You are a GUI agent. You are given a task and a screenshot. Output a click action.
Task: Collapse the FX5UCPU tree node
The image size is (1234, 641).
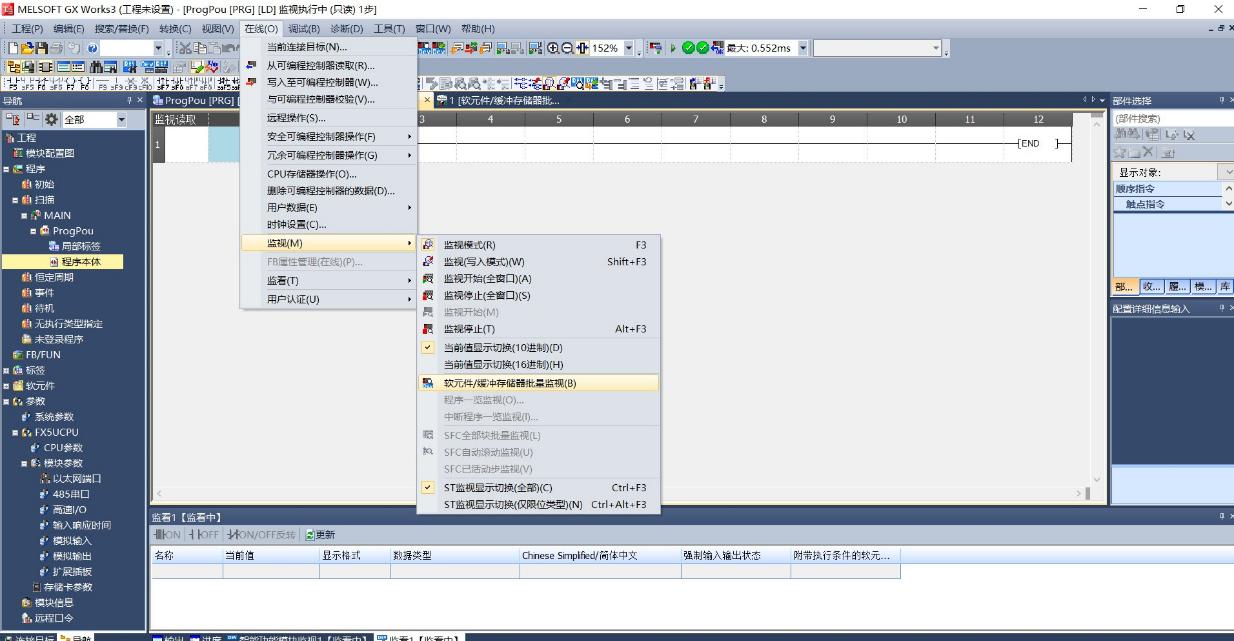pos(16,432)
